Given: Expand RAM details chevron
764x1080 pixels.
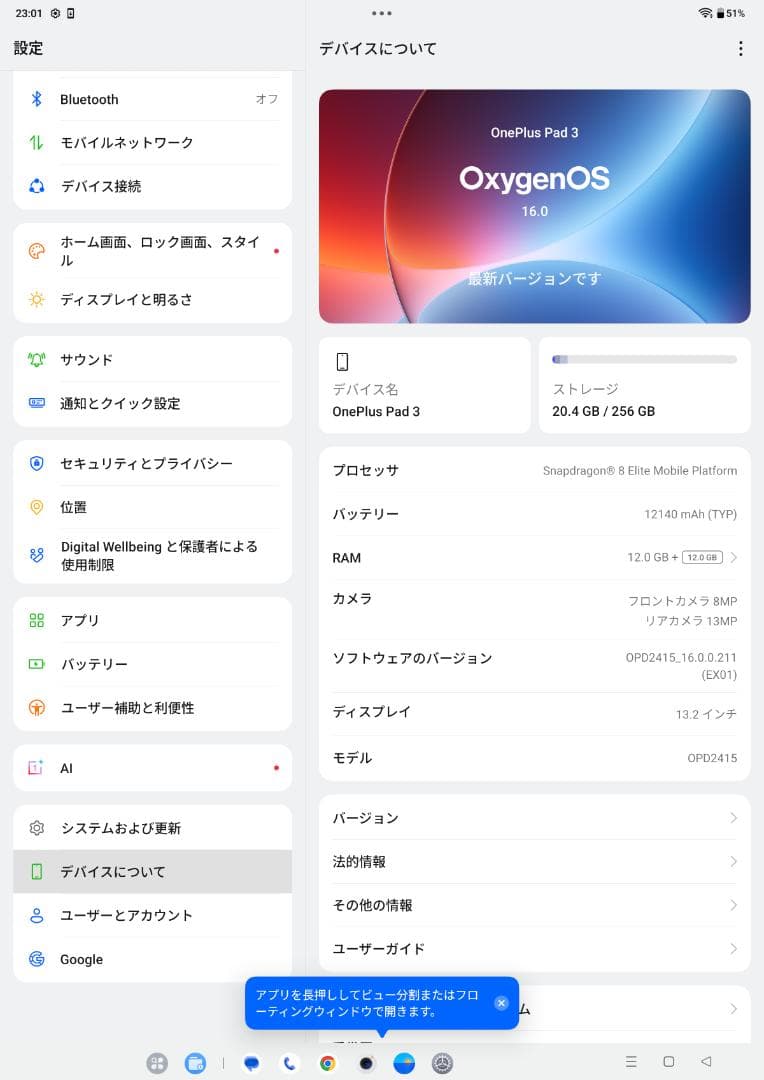Looking at the screenshot, I should click(734, 558).
